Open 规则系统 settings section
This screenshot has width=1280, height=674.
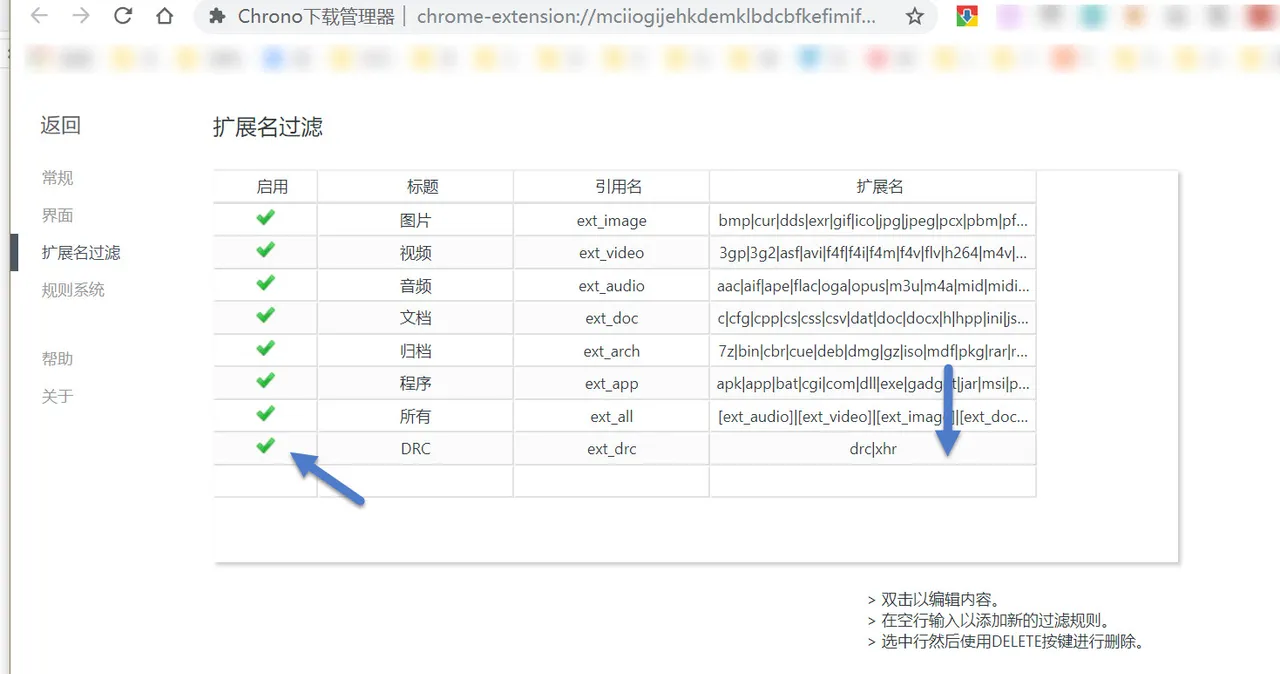73,290
